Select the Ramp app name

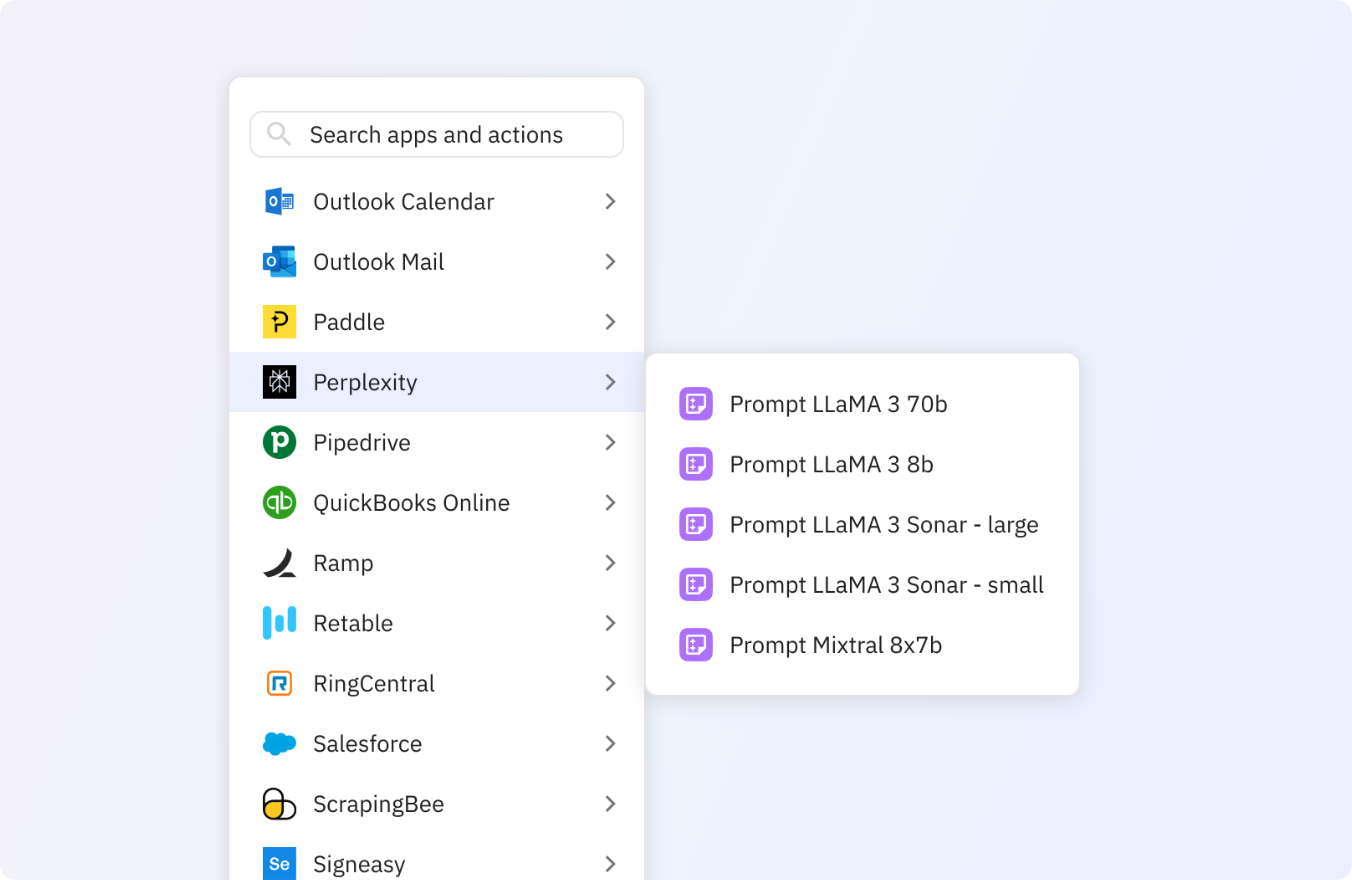click(343, 564)
